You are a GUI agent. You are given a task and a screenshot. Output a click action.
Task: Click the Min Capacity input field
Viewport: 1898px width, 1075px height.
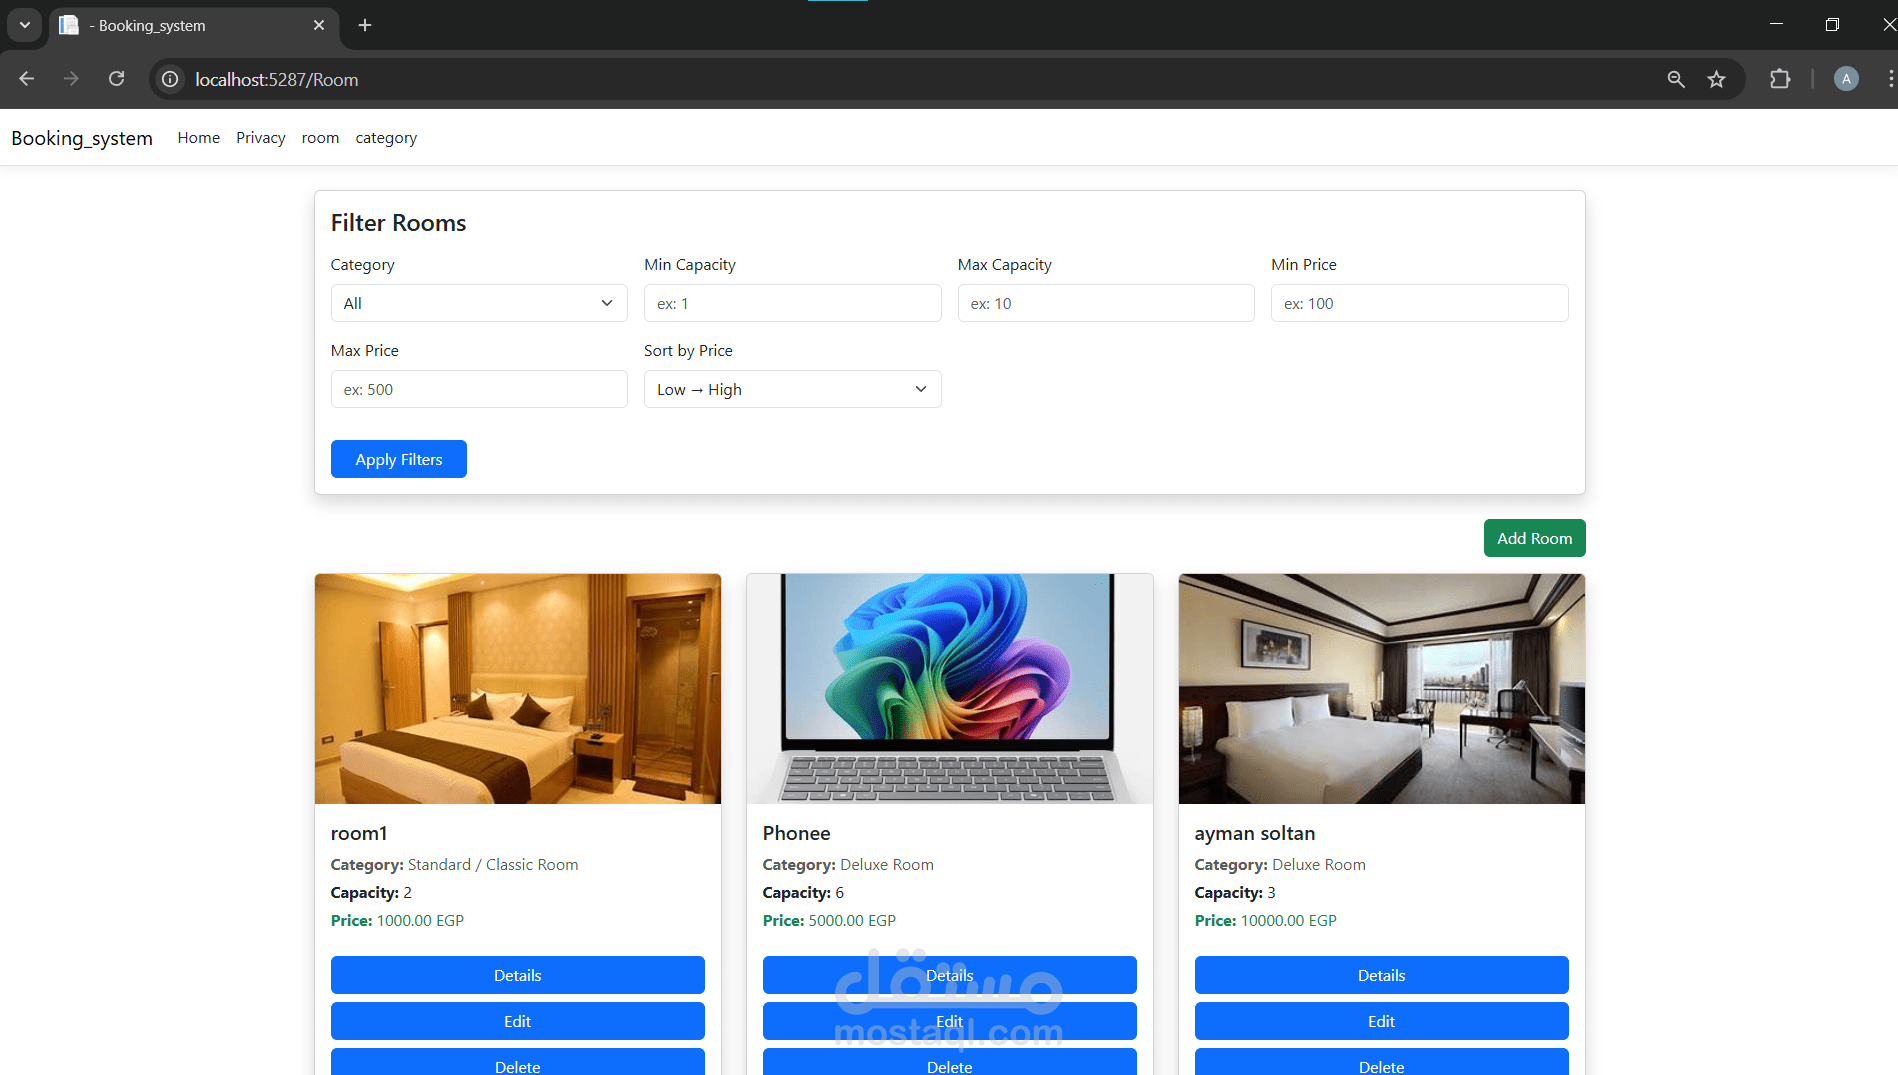(x=791, y=303)
